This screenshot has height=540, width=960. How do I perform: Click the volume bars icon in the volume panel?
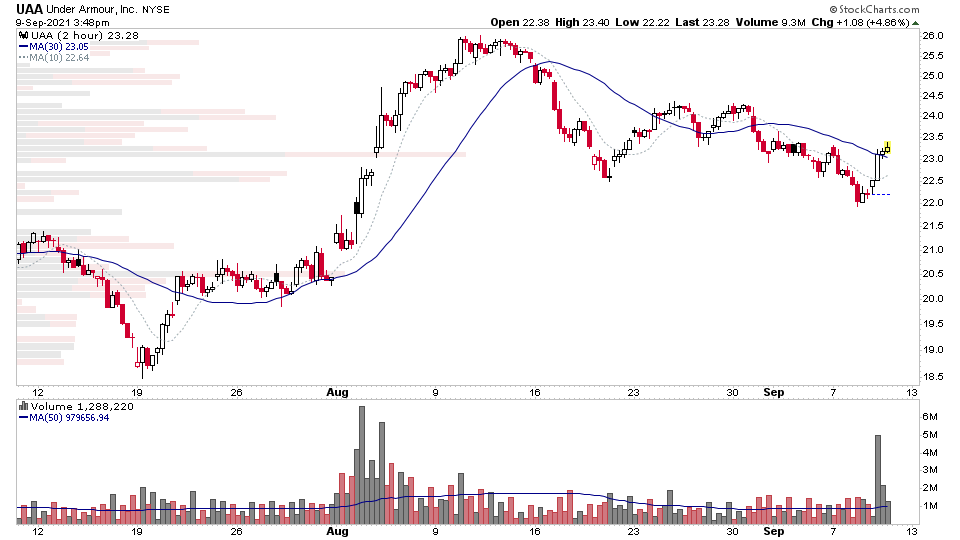[24, 406]
